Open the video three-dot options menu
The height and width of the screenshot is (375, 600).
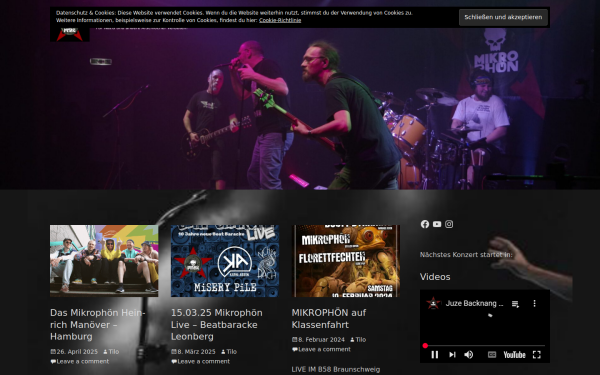click(535, 303)
